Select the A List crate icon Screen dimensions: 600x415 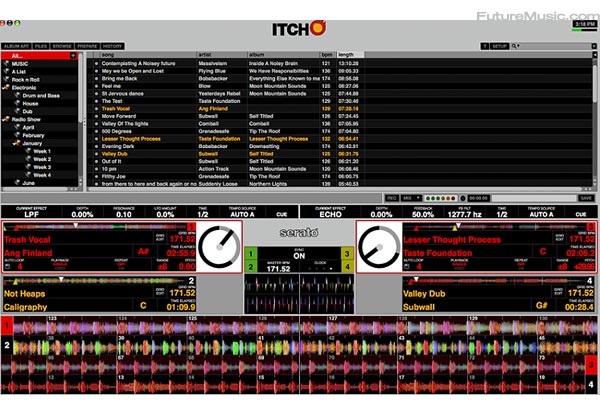(x=6, y=72)
